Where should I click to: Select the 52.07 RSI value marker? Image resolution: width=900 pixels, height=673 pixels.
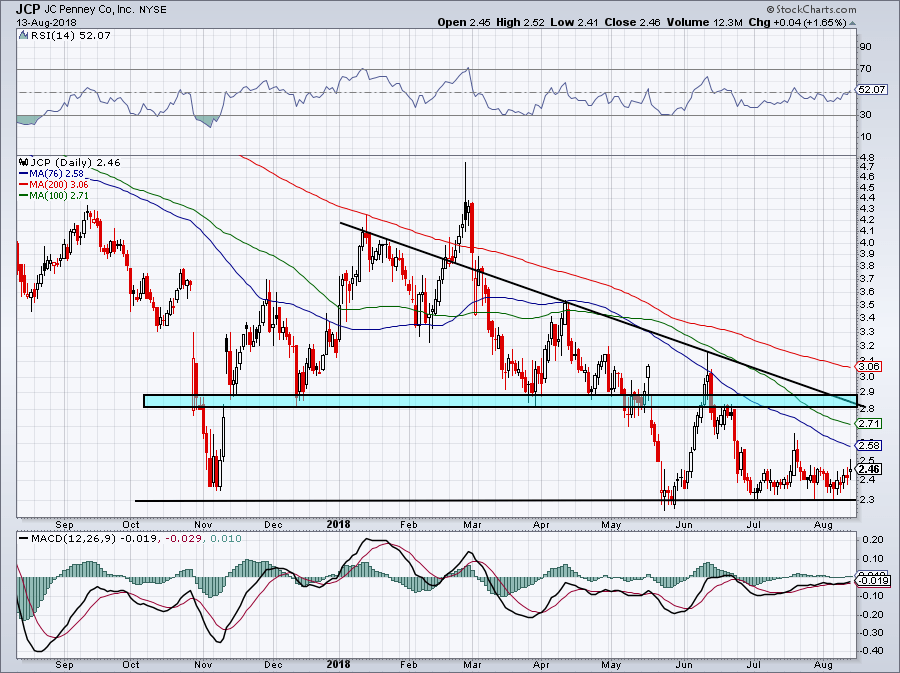point(871,89)
